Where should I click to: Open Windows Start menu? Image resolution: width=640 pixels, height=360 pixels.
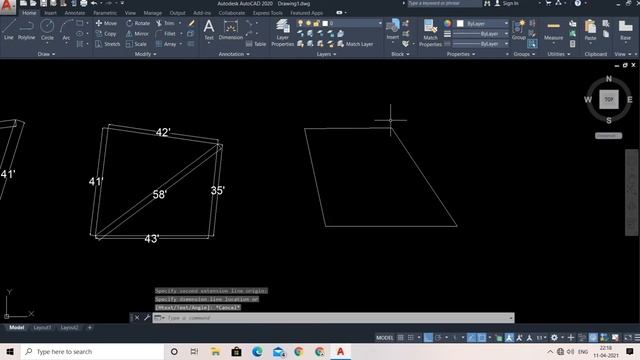point(10,351)
